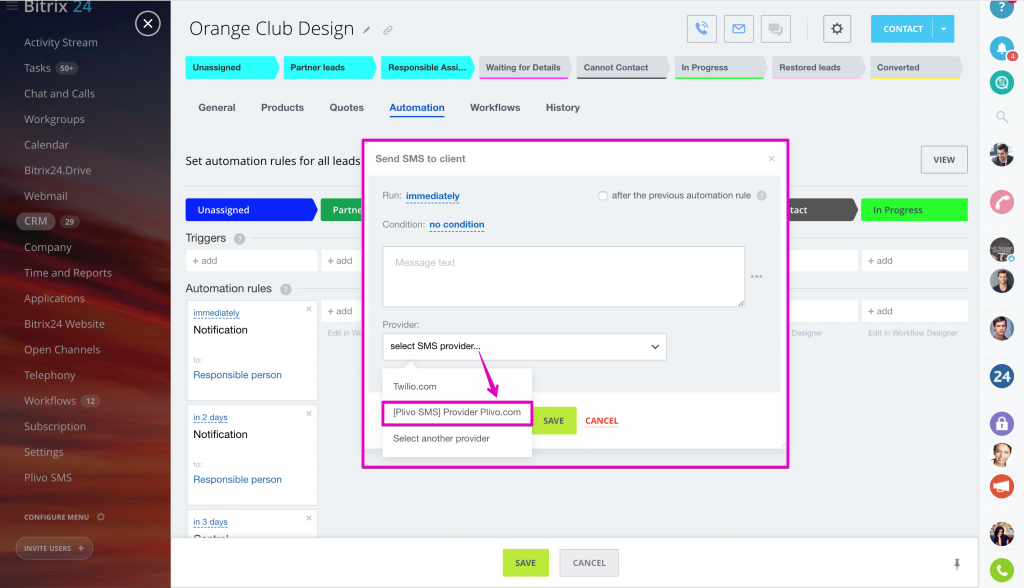Copy the lead link via chain icon
Image resolution: width=1024 pixels, height=588 pixels.
pyautogui.click(x=388, y=30)
